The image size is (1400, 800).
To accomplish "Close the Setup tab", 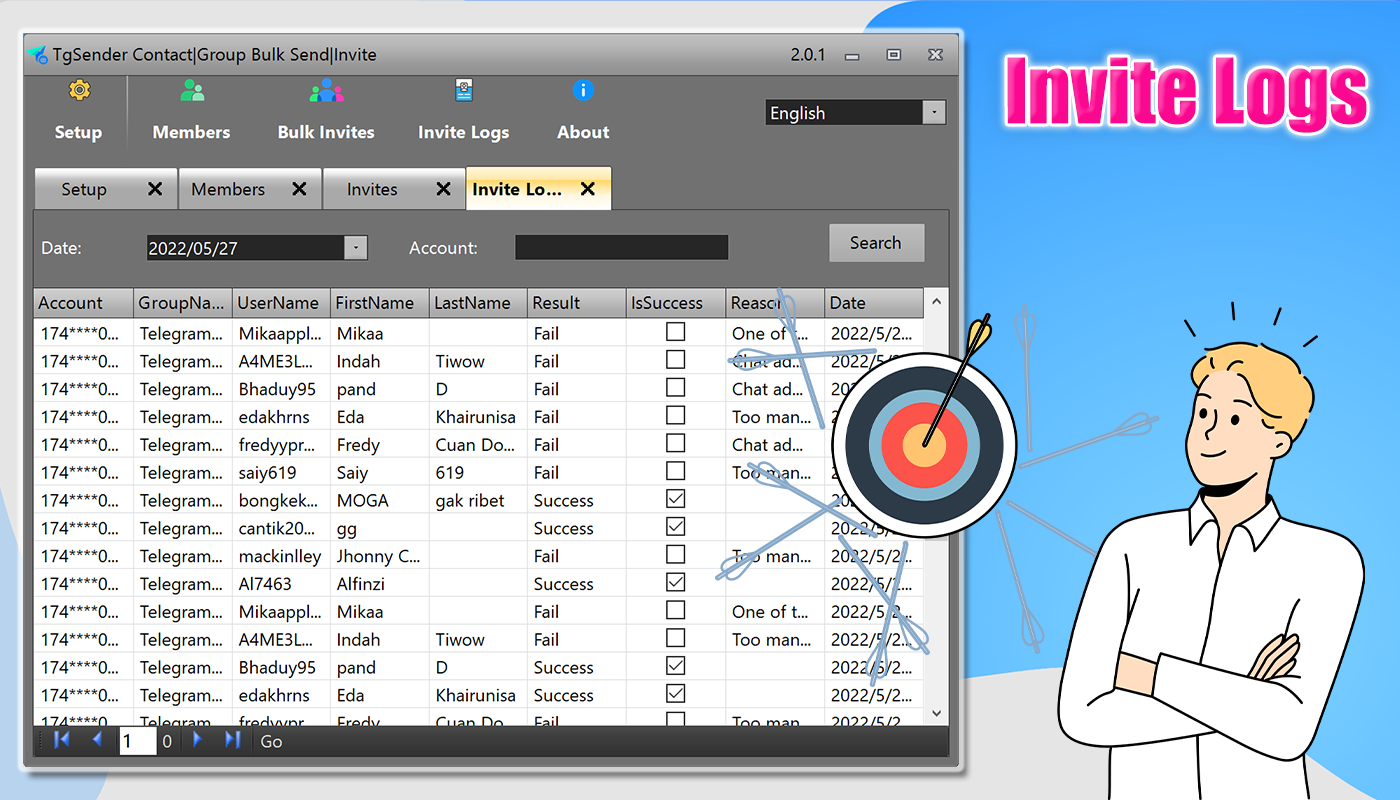I will tap(155, 189).
